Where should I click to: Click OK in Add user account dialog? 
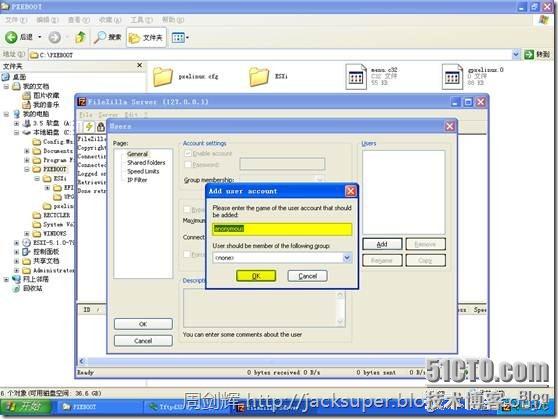(x=256, y=276)
